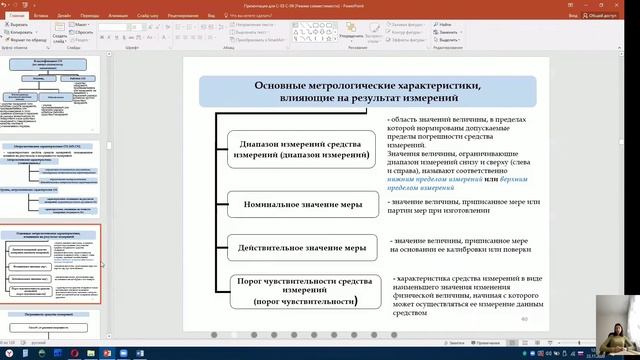Open the font color picker
This screenshot has width=640, height=360.
tap(165, 37)
